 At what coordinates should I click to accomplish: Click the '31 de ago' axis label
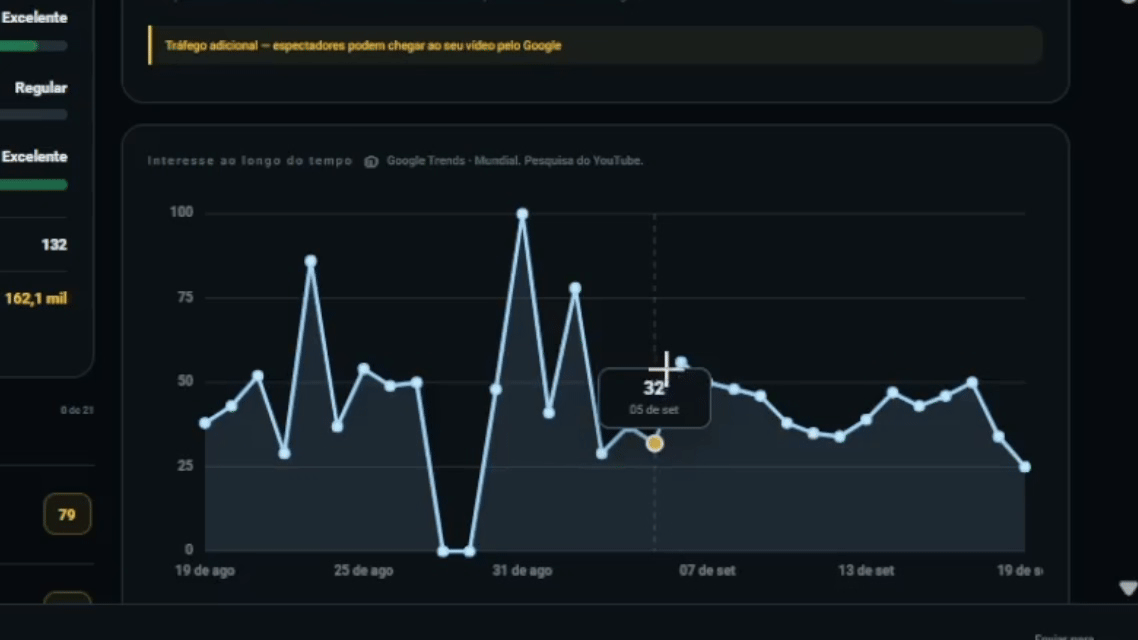[523, 570]
